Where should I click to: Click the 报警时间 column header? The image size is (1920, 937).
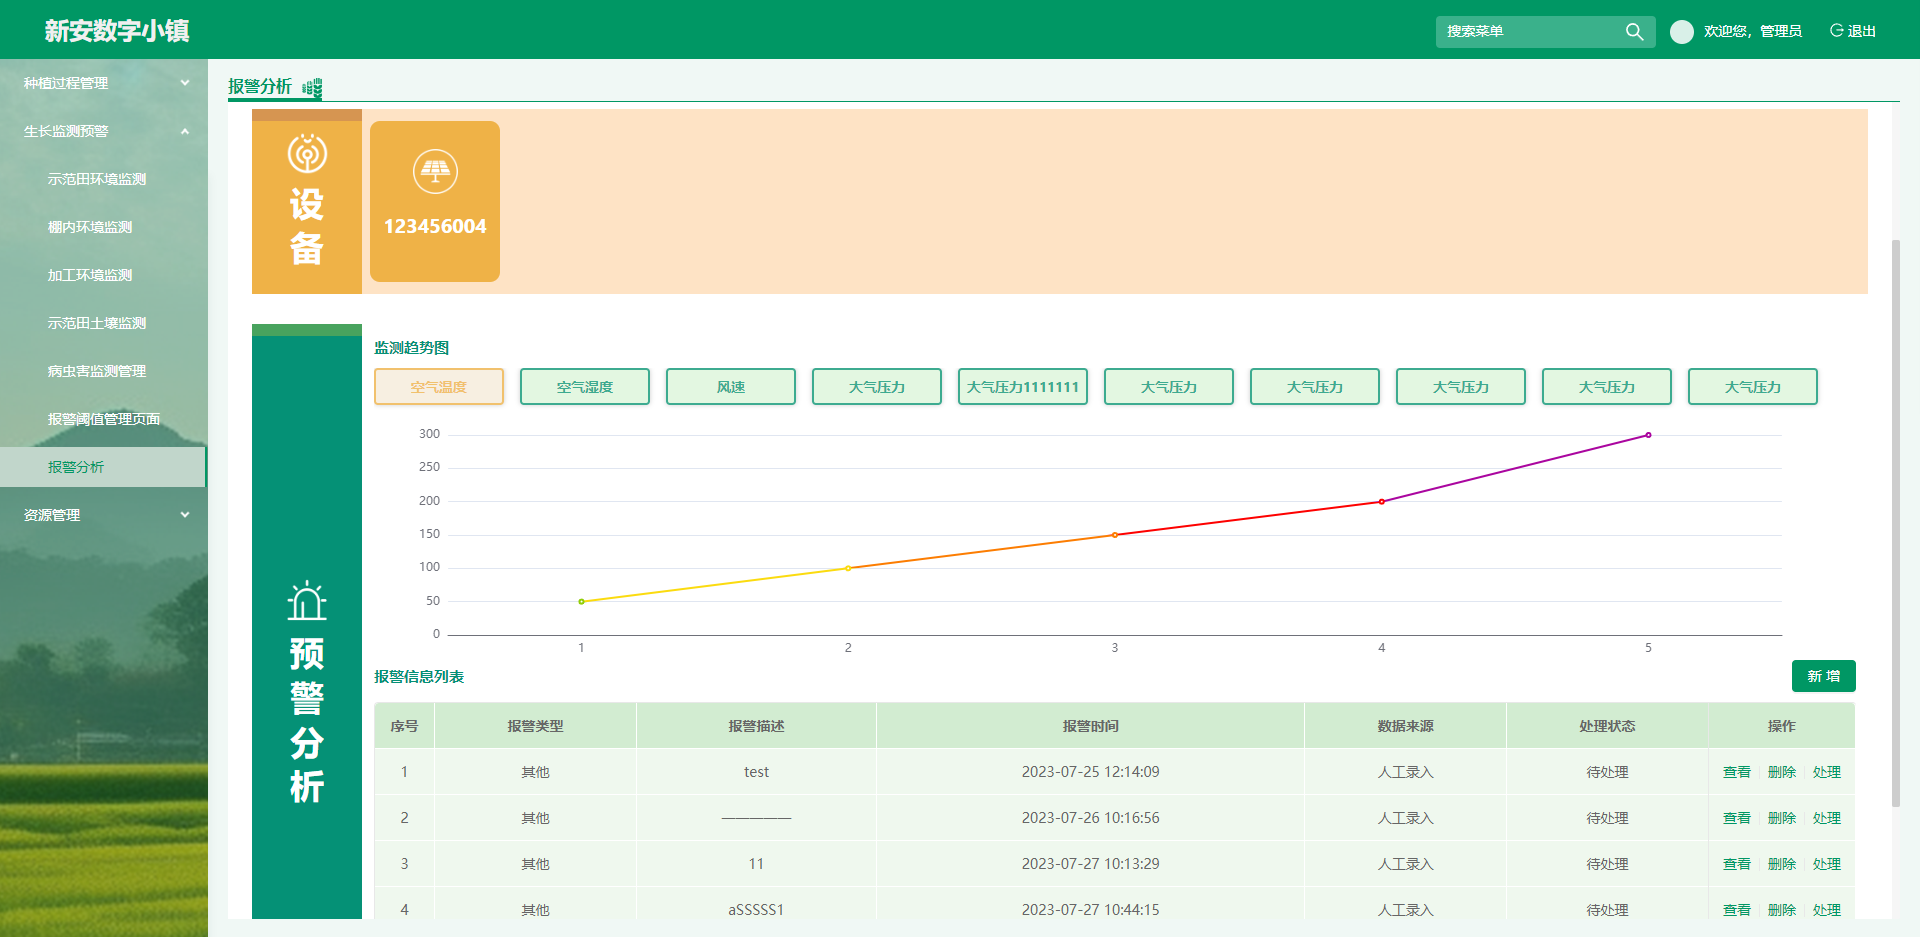coord(1090,726)
